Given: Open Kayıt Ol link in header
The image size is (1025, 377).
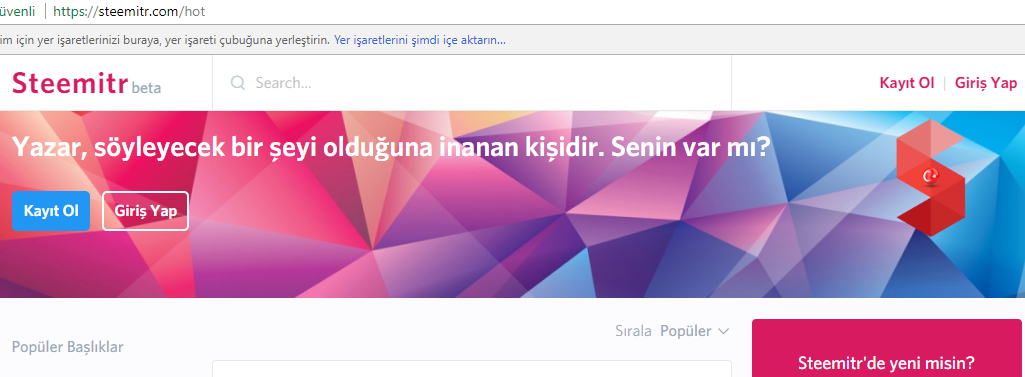Looking at the screenshot, I should [907, 83].
